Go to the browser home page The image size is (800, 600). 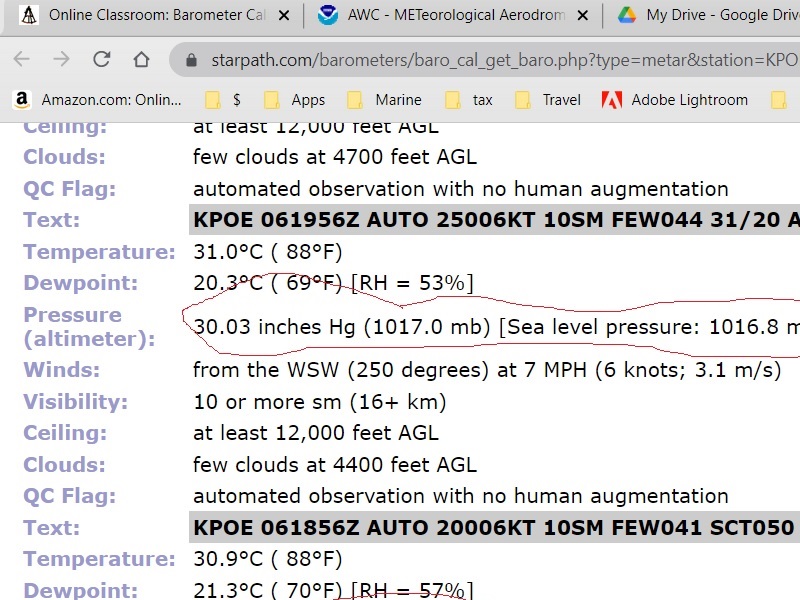click(x=141, y=59)
